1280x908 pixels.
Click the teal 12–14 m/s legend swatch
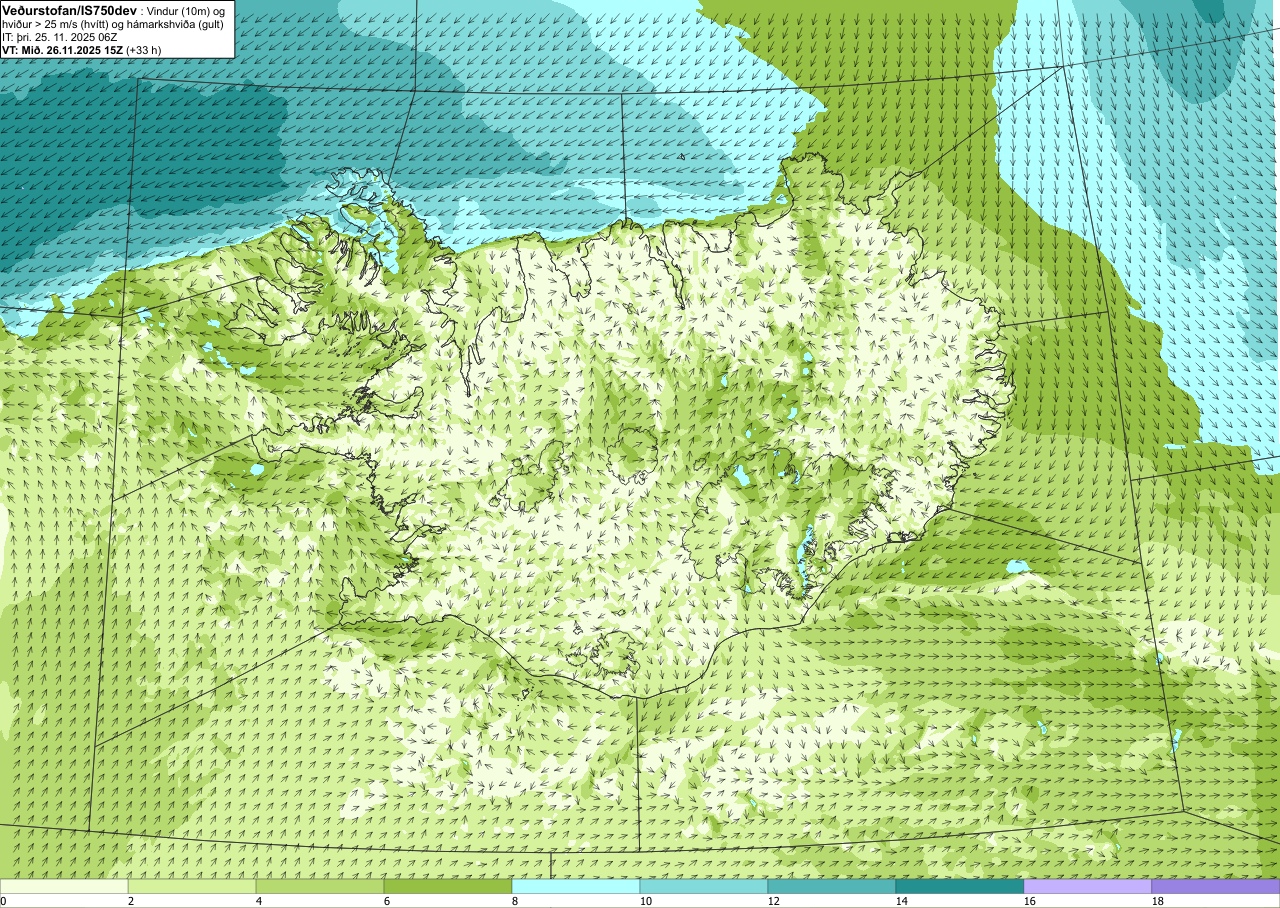coord(832,886)
